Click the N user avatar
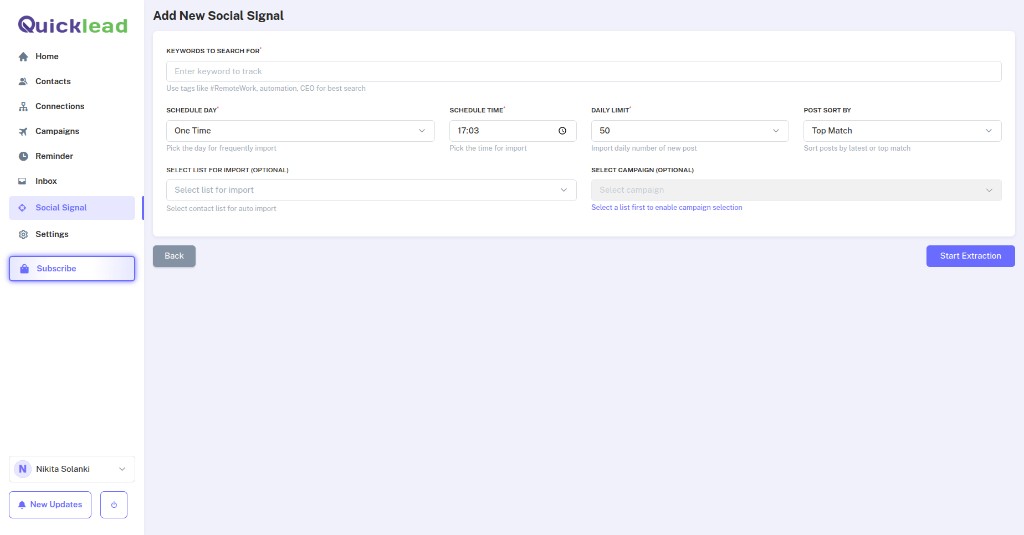The height and width of the screenshot is (535, 1024). point(22,469)
